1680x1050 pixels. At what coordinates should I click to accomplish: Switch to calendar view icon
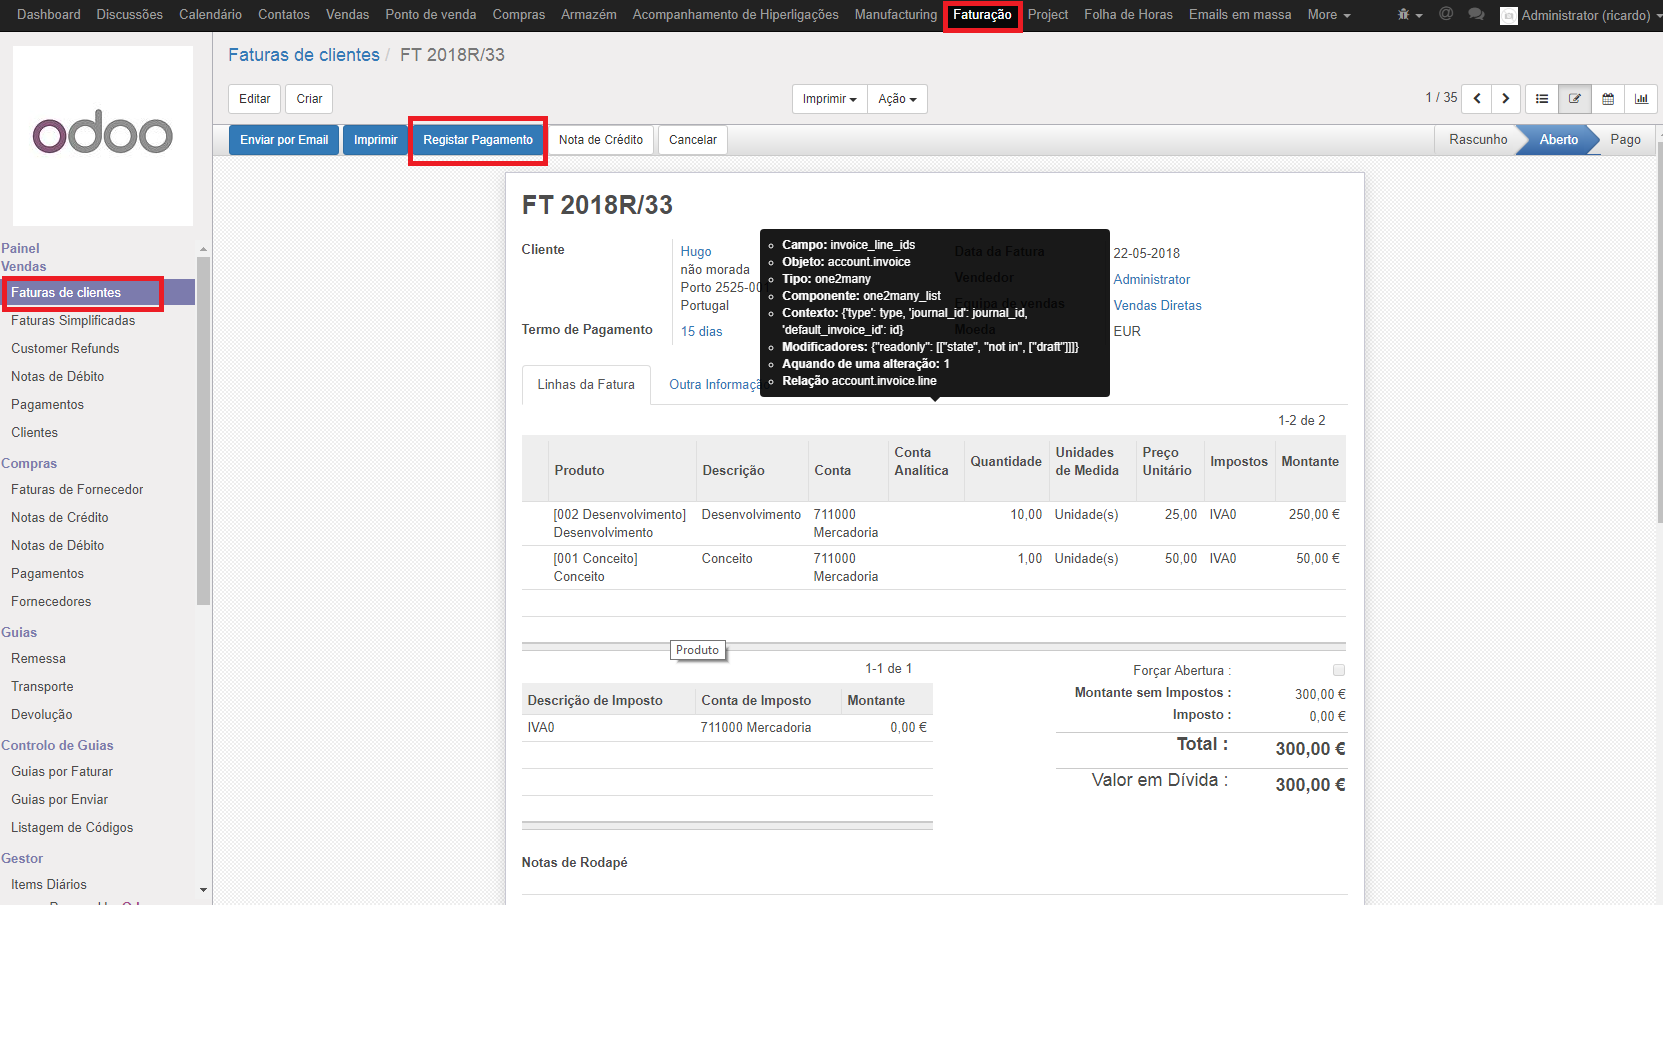tap(1608, 99)
